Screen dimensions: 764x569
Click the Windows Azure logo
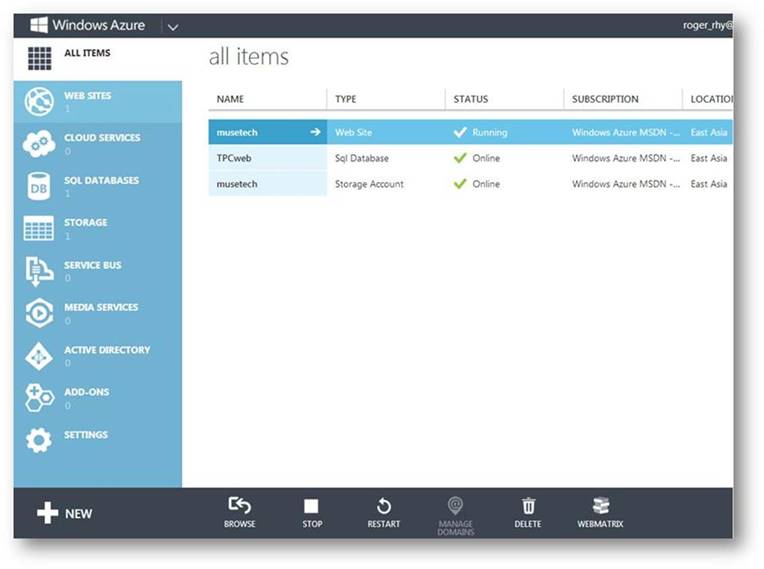pos(88,25)
